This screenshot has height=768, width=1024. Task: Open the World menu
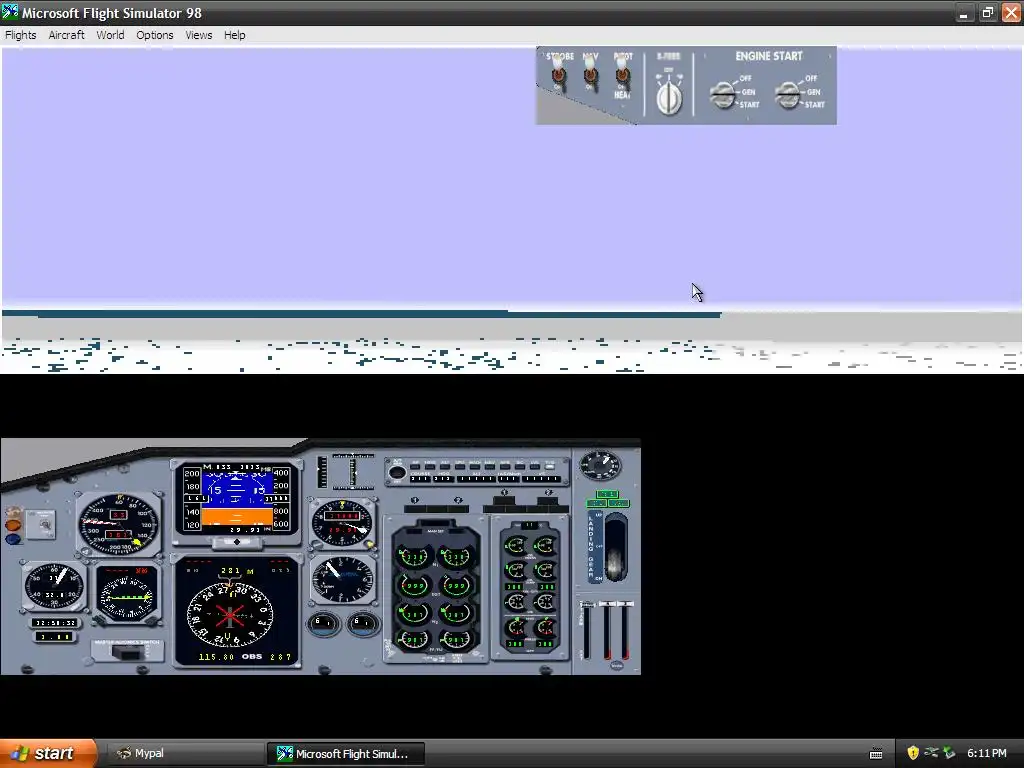click(x=110, y=35)
